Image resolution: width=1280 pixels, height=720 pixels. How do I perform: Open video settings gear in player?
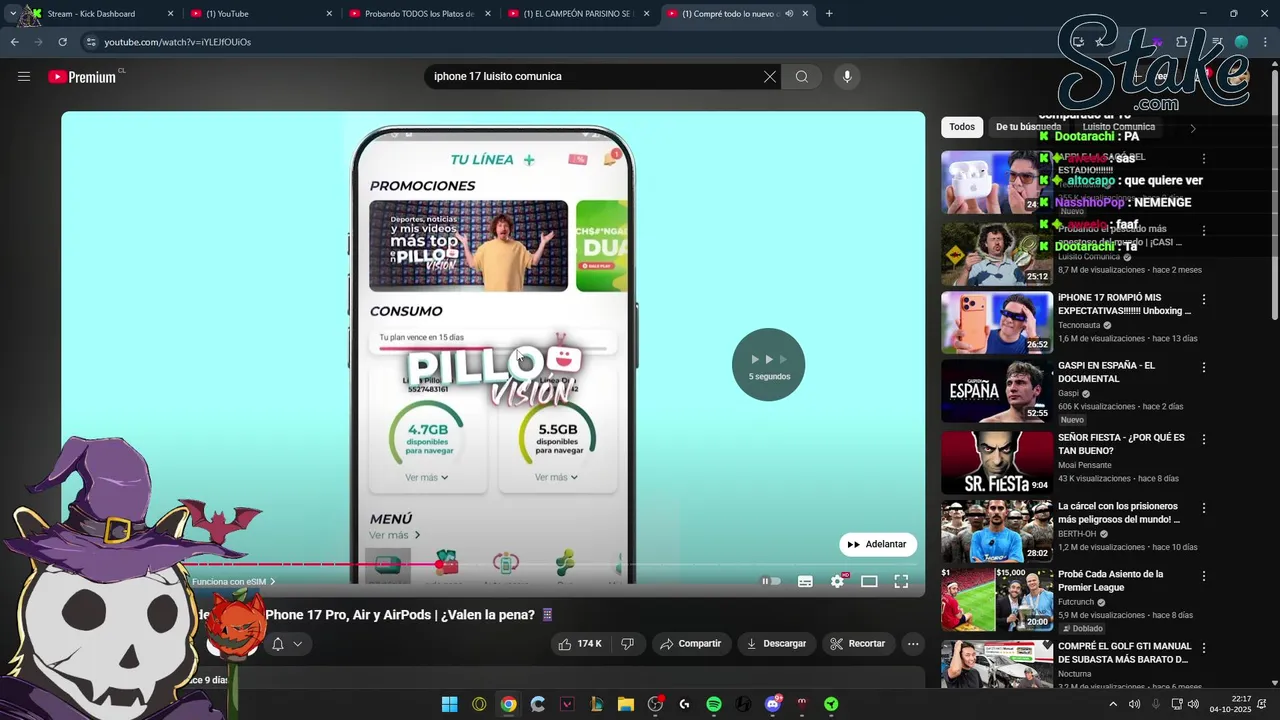point(837,581)
